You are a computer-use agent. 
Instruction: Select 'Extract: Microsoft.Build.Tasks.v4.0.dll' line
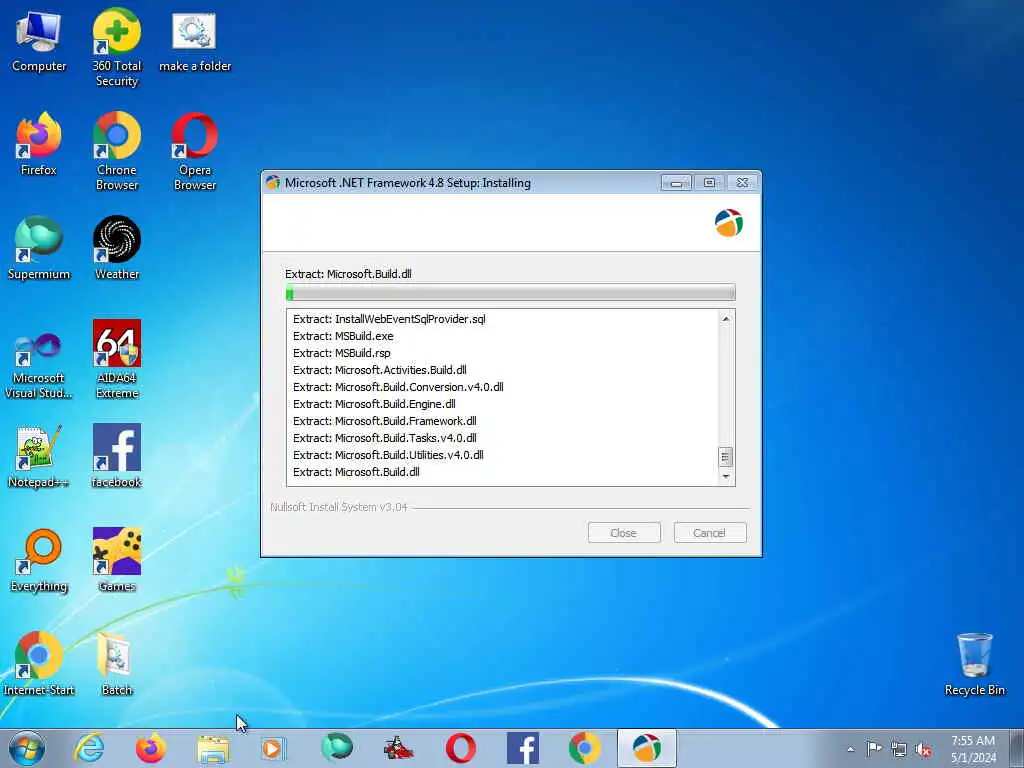coord(385,438)
